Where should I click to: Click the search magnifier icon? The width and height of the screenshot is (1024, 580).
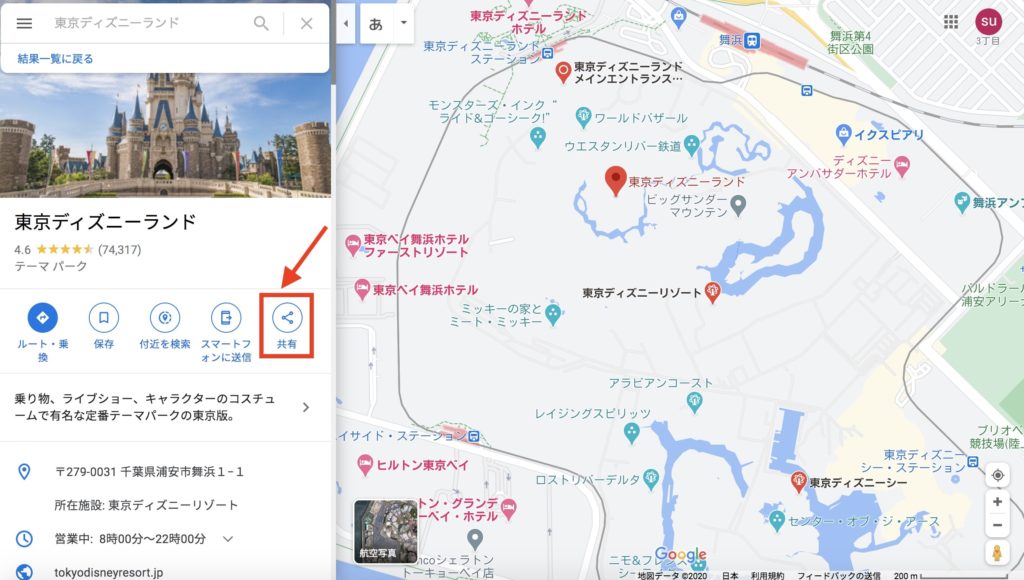(261, 24)
